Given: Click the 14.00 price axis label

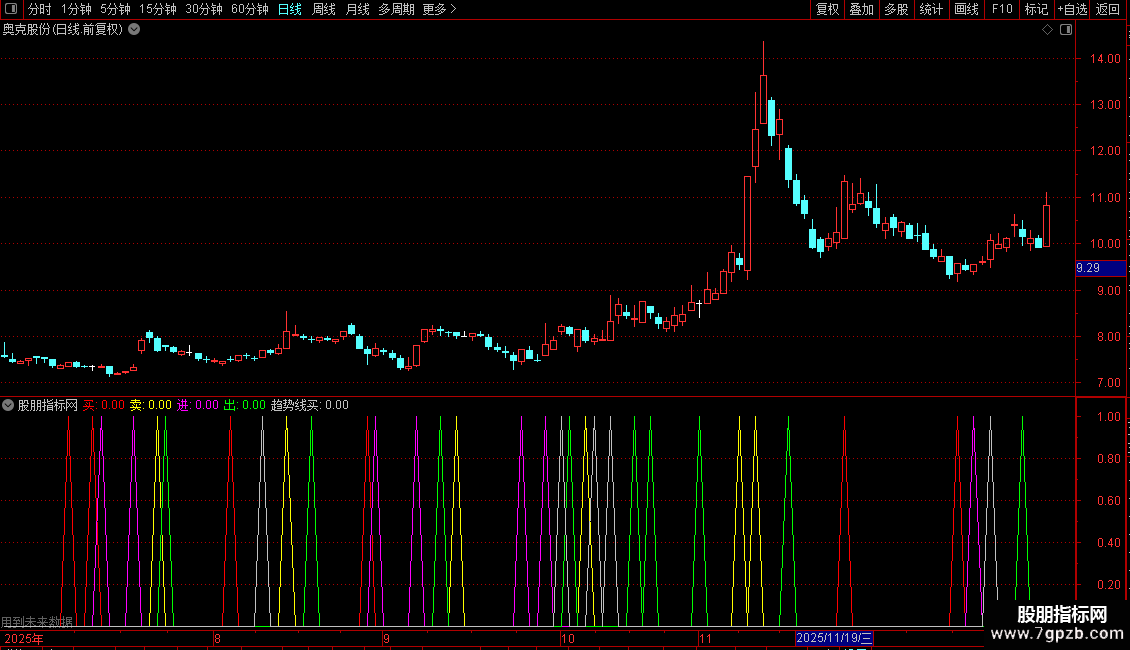Looking at the screenshot, I should point(1105,58).
